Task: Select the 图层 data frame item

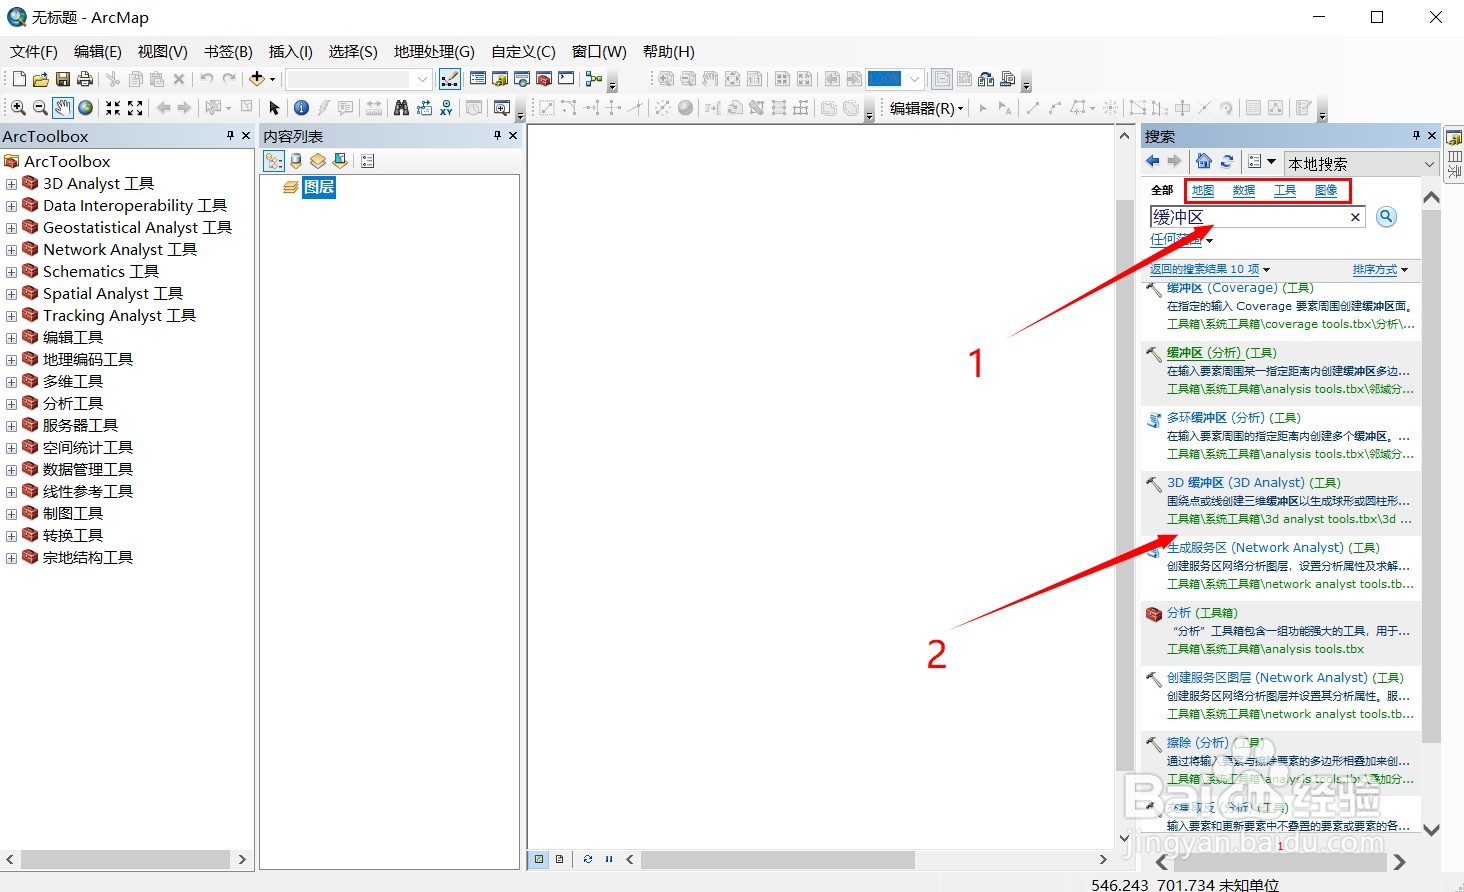Action: 319,187
